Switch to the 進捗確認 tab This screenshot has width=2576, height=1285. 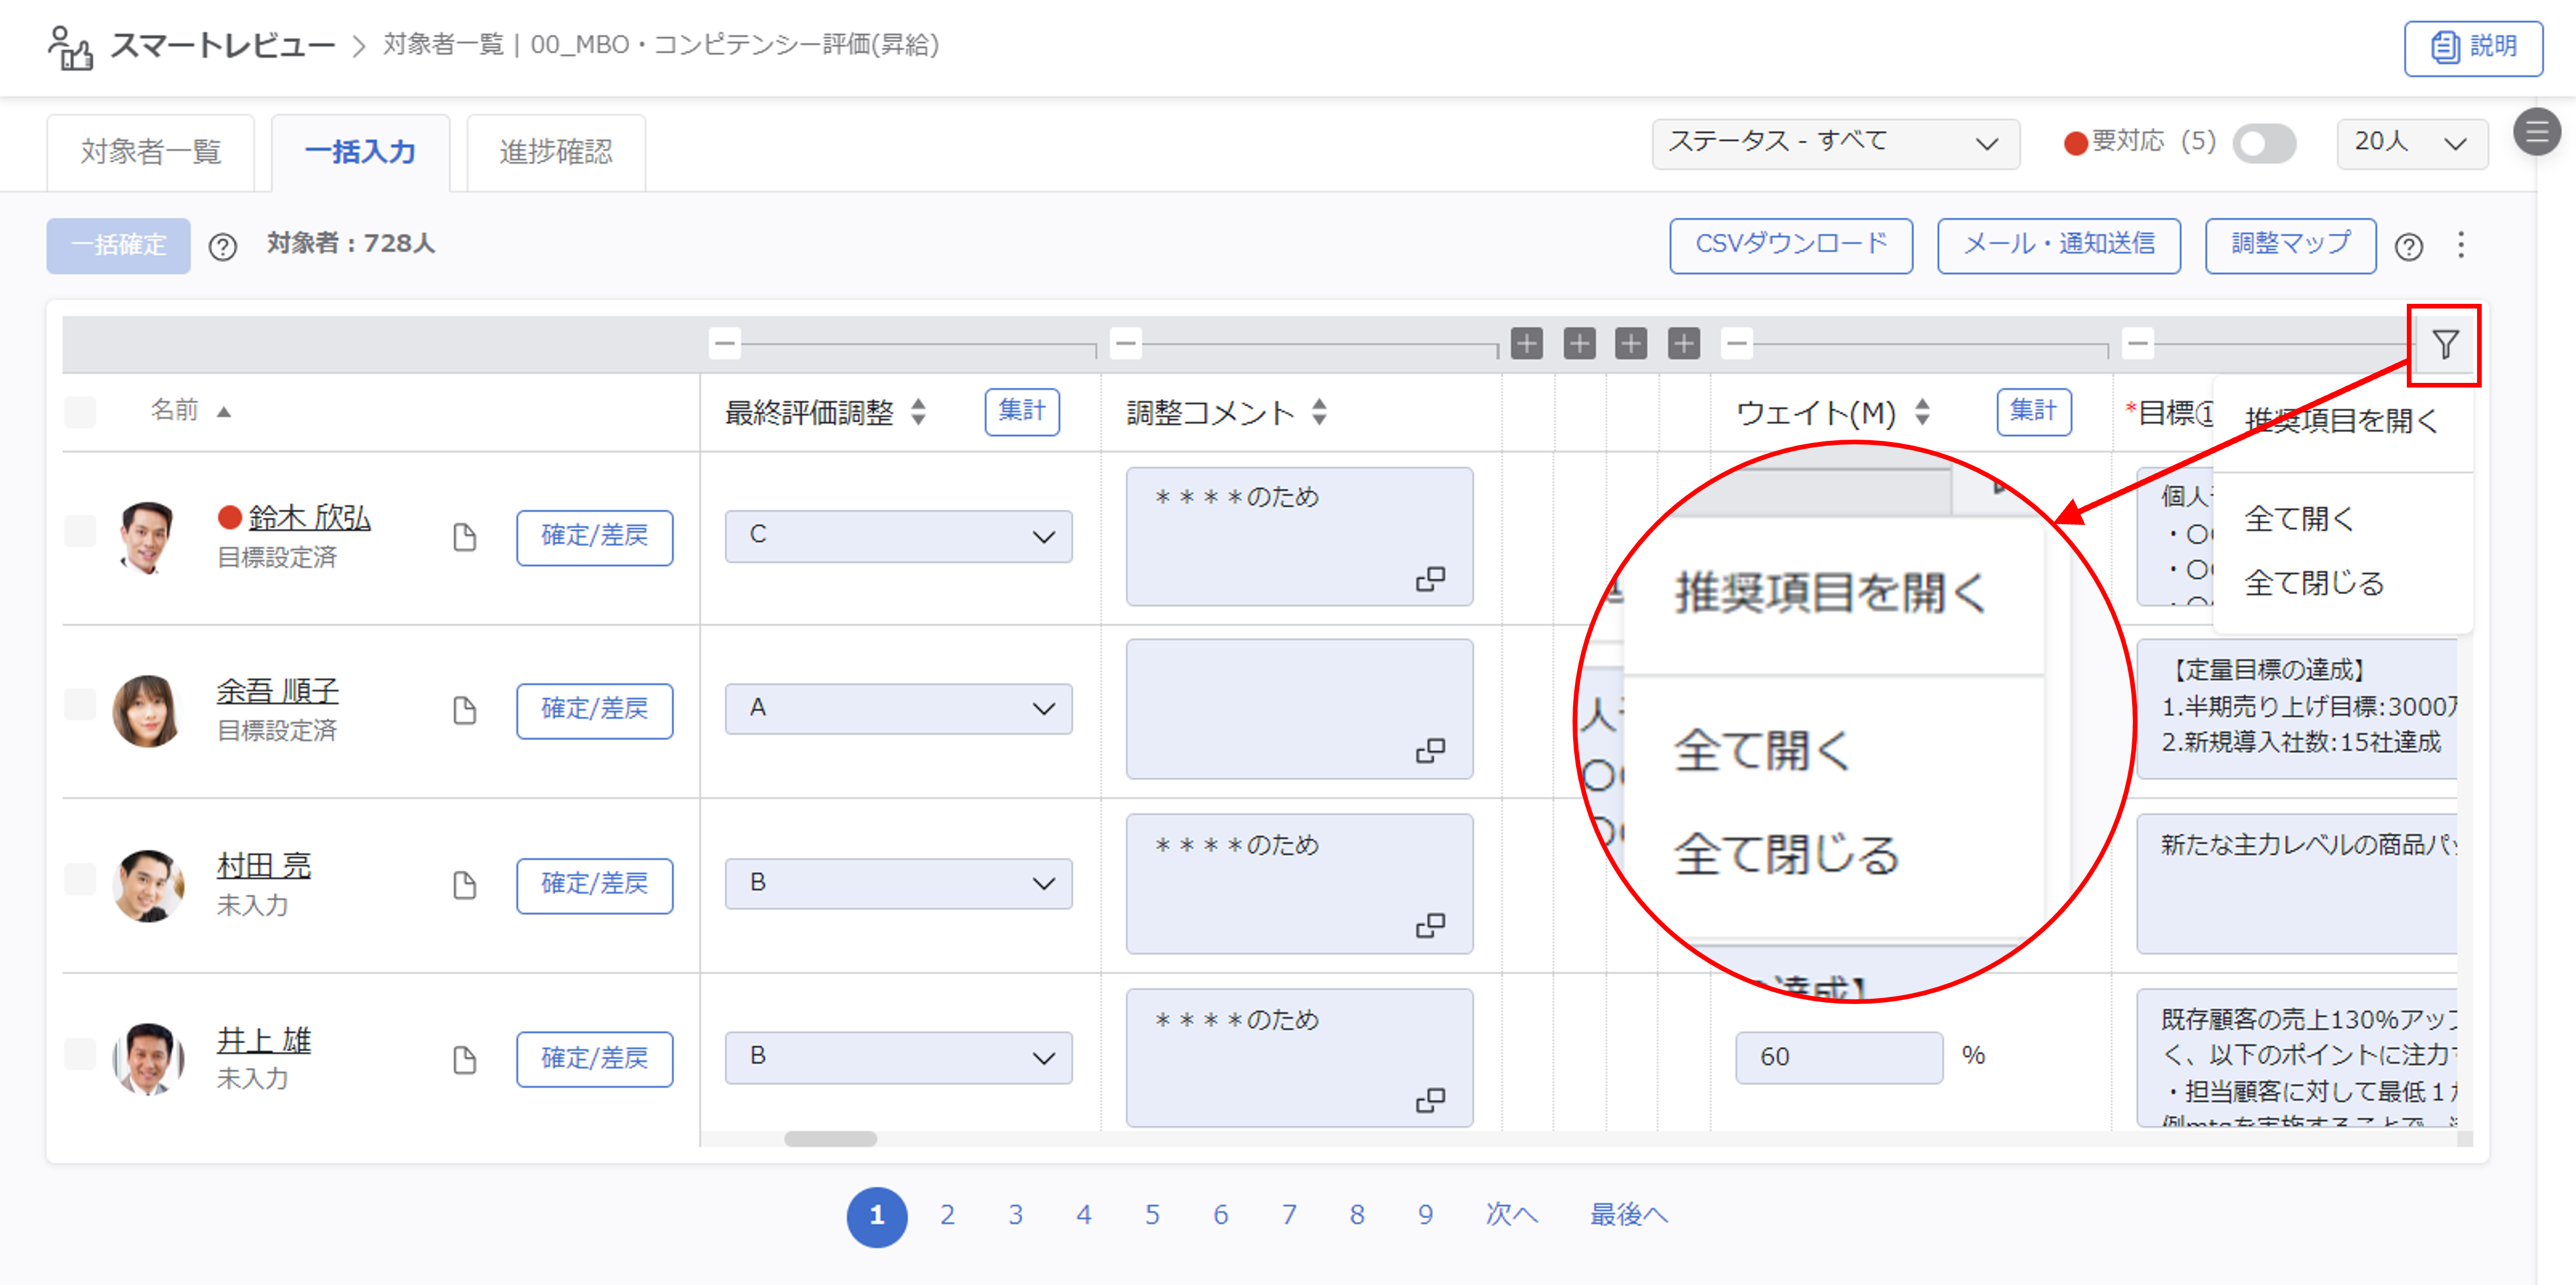click(556, 152)
